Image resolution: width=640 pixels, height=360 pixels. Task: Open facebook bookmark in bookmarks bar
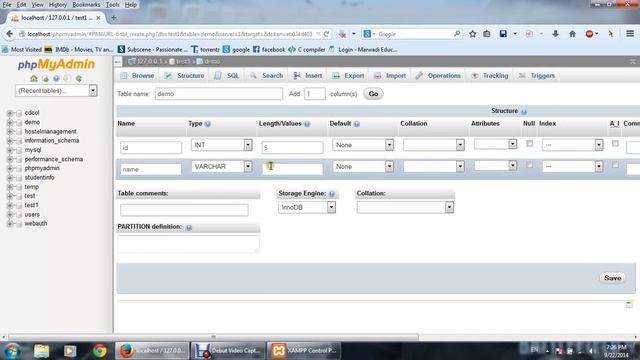269,49
